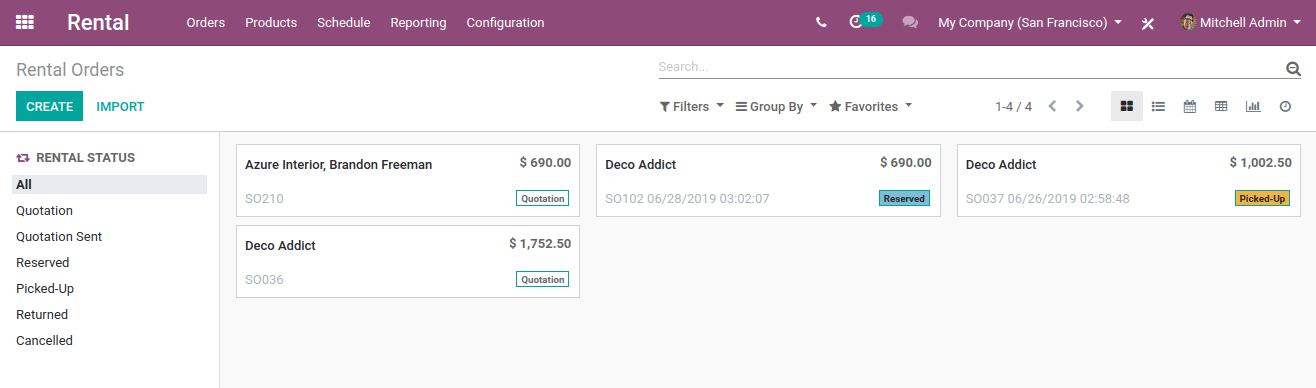Open the Products menu
This screenshot has width=1316, height=388.
click(x=271, y=22)
